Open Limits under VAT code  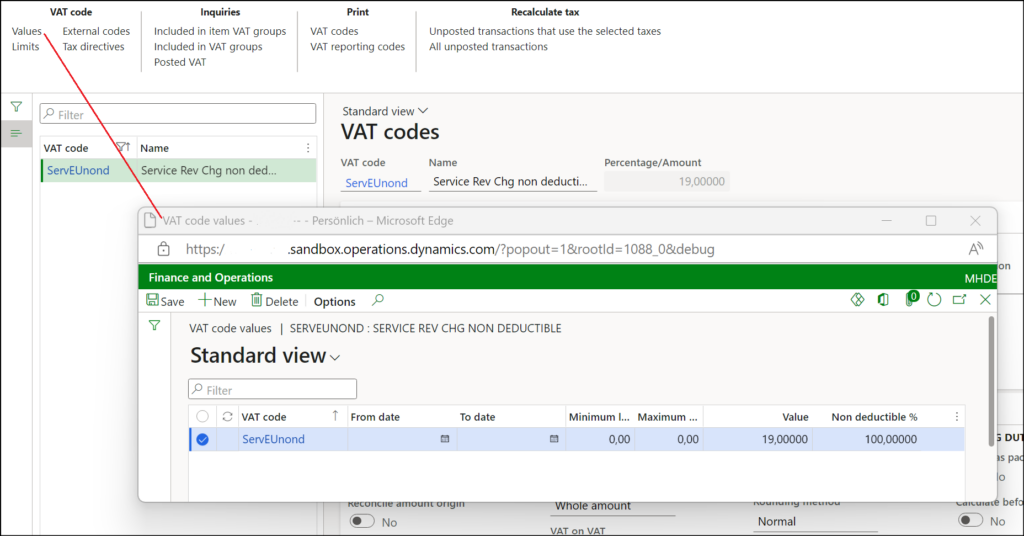(25, 46)
